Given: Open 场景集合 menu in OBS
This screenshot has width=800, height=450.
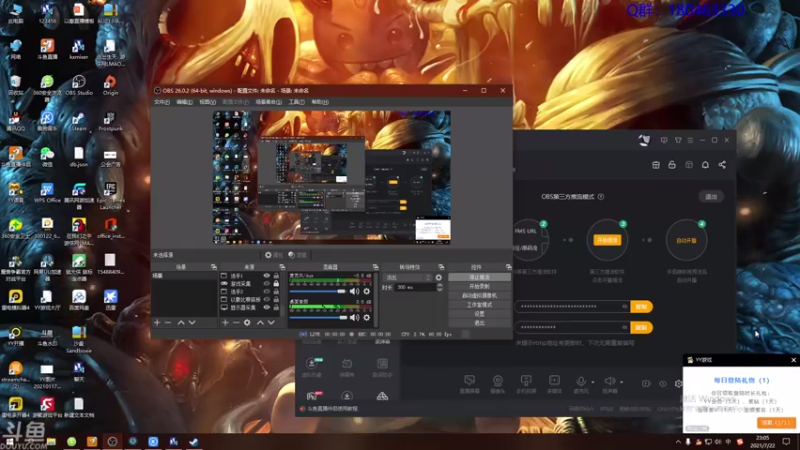Looking at the screenshot, I should tap(268, 102).
